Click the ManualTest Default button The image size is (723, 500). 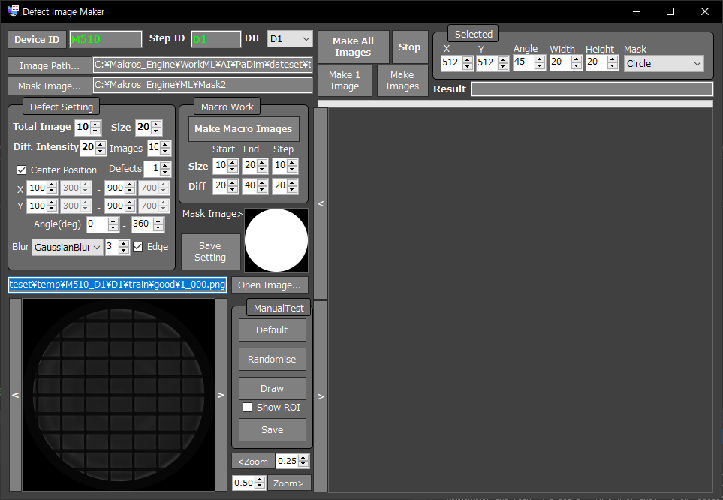coord(272,330)
